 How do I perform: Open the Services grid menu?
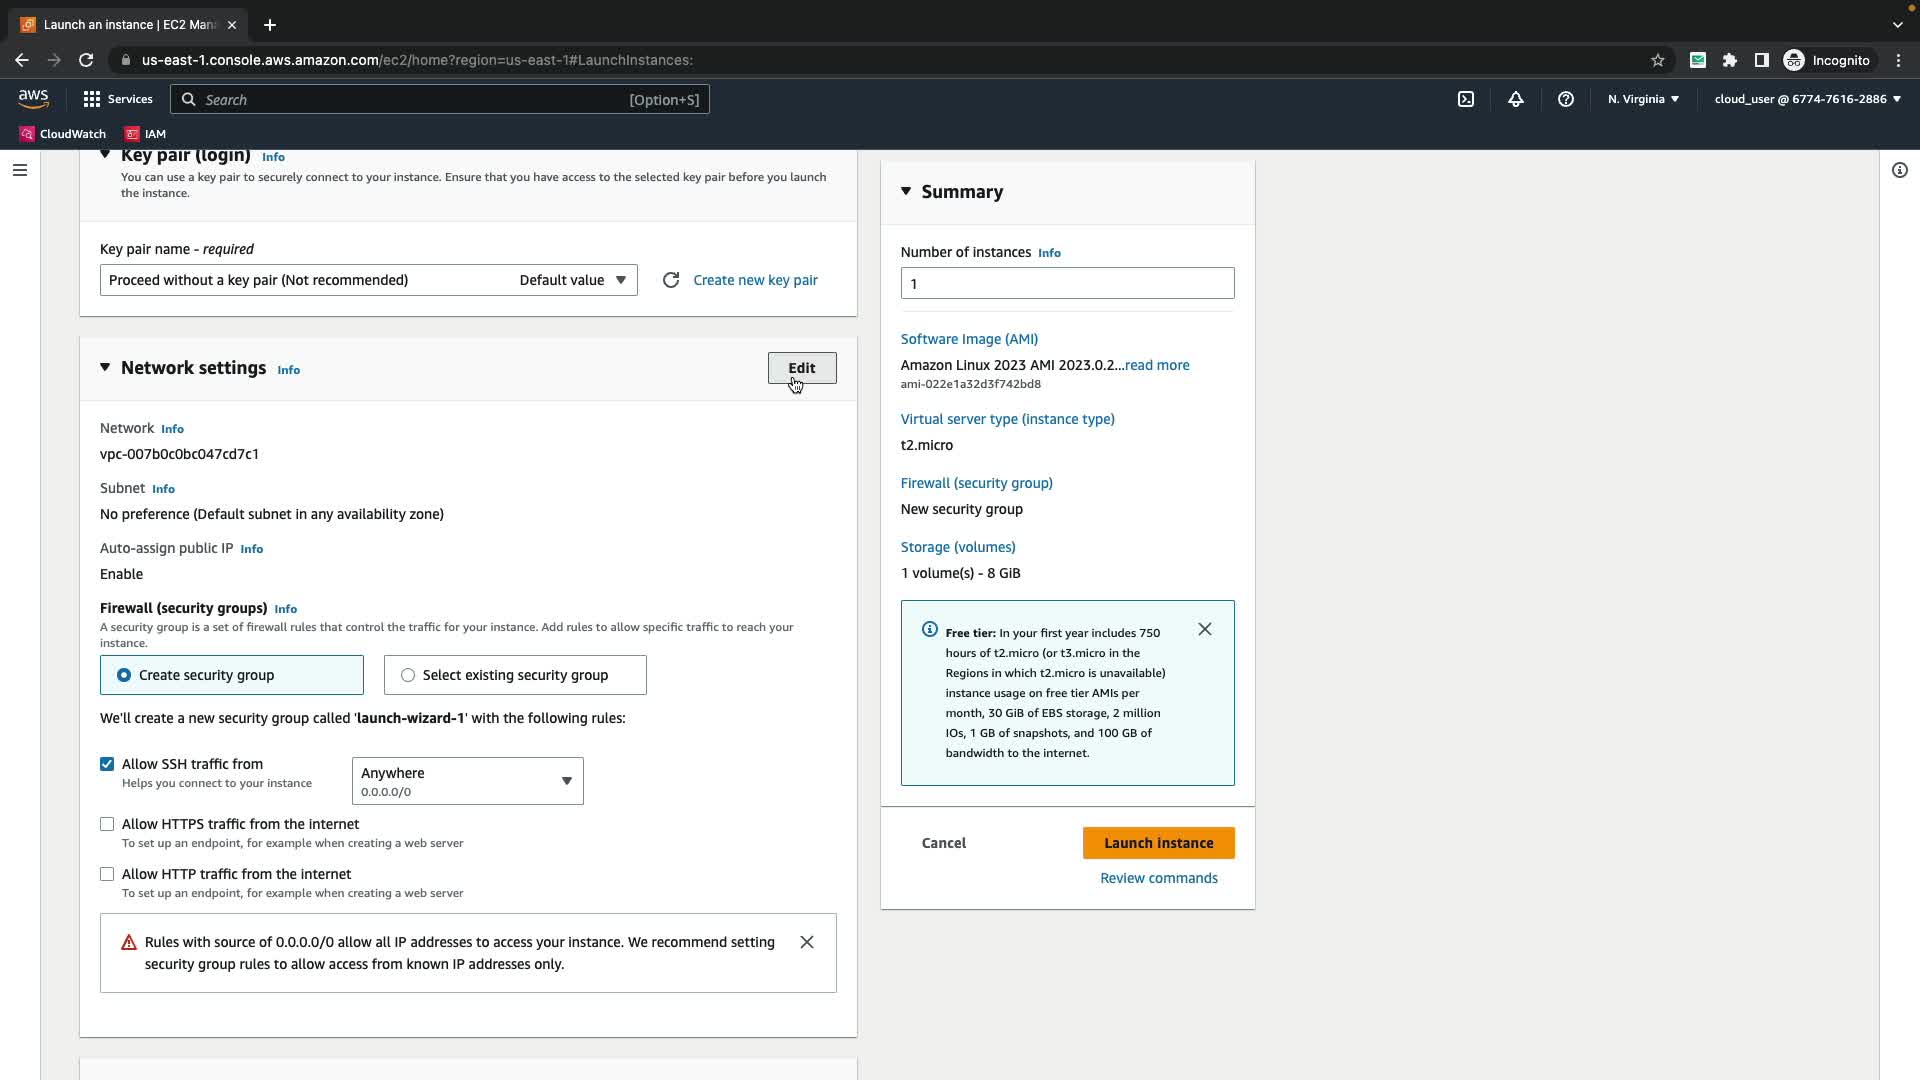[118, 99]
